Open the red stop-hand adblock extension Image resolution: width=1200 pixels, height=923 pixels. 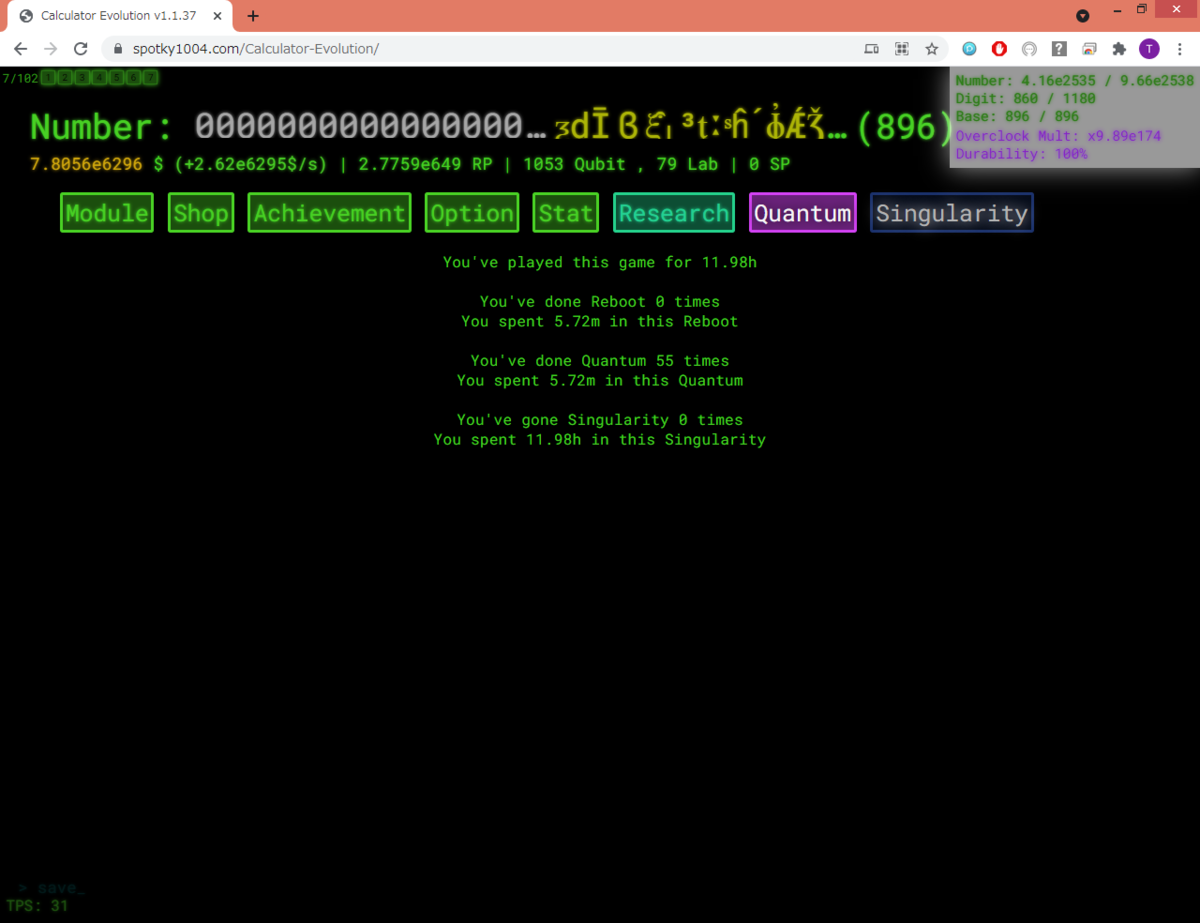click(999, 48)
